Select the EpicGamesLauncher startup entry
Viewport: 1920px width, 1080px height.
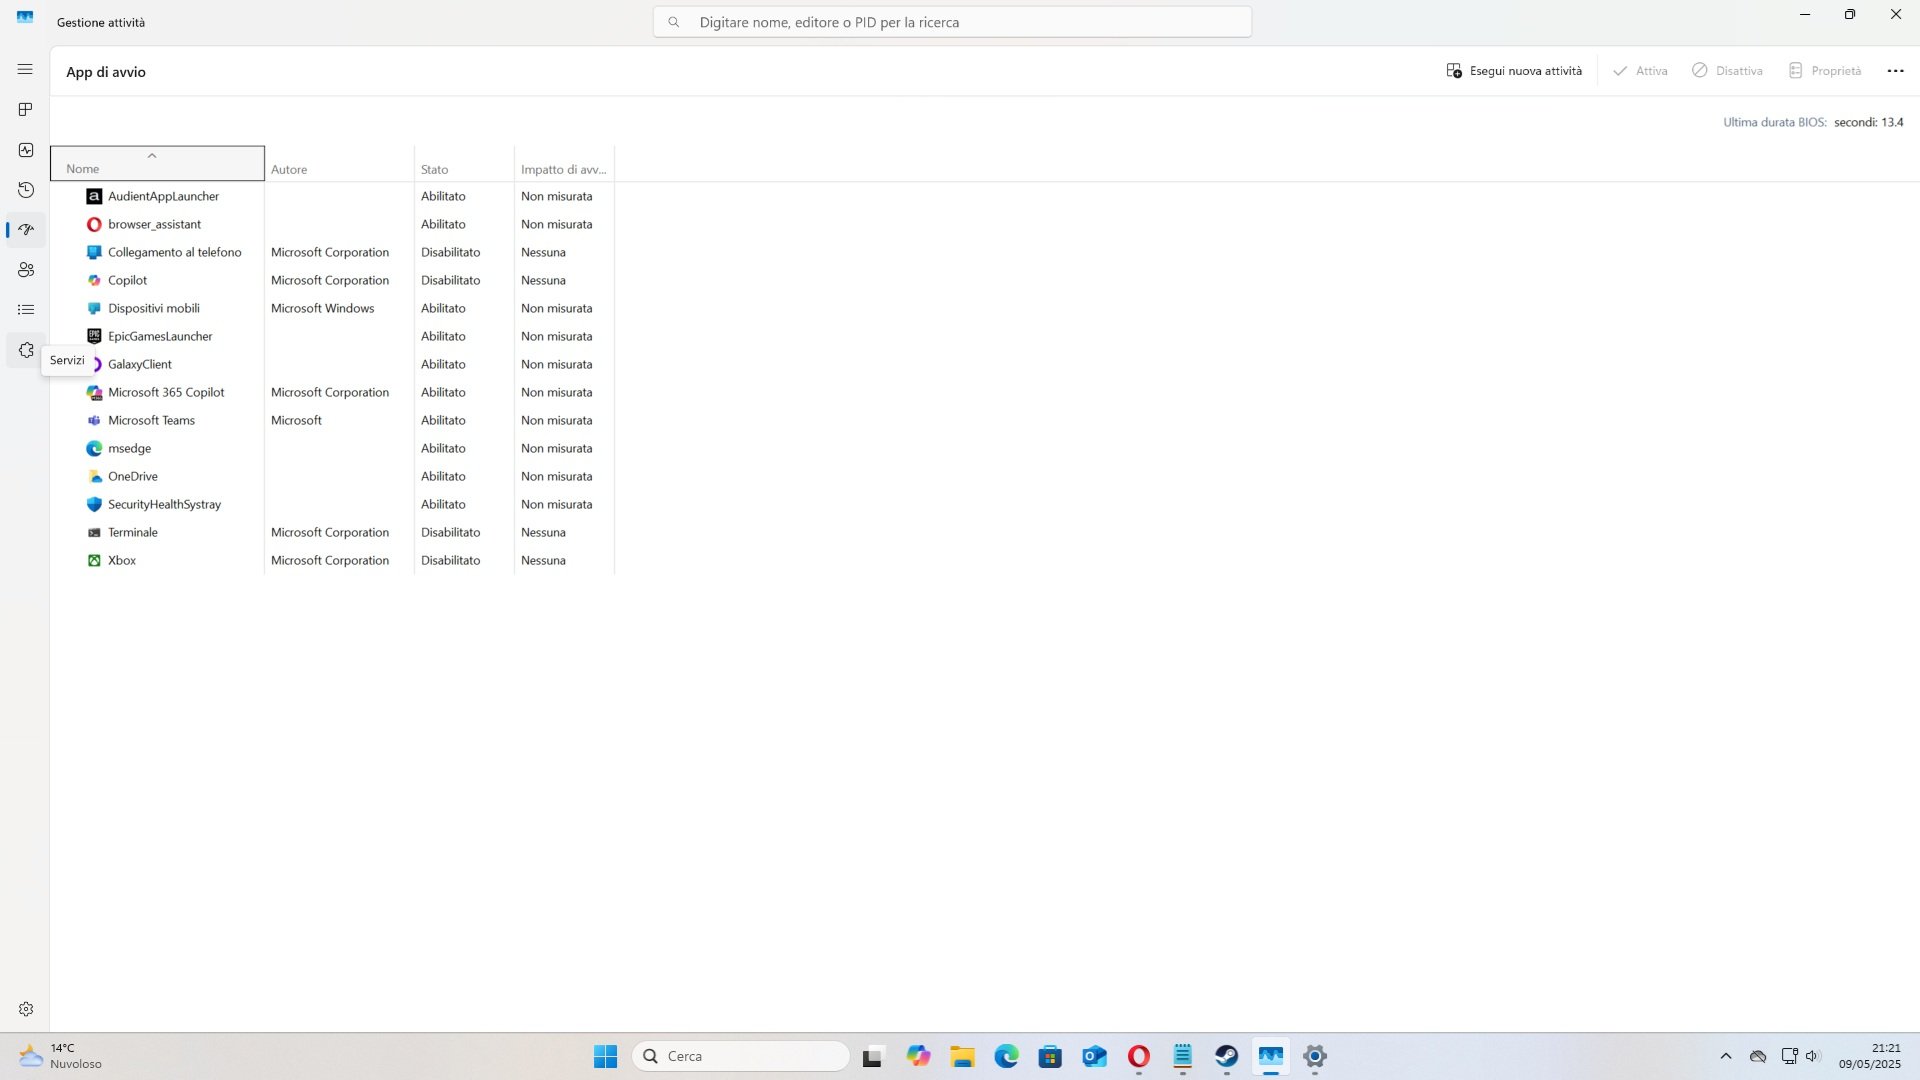[x=160, y=336]
